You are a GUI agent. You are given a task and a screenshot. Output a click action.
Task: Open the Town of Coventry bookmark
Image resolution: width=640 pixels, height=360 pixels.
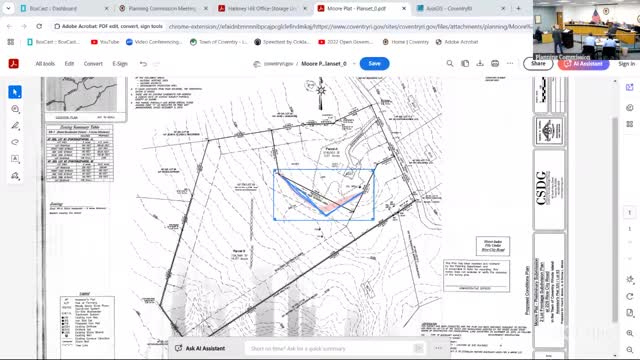(x=219, y=42)
